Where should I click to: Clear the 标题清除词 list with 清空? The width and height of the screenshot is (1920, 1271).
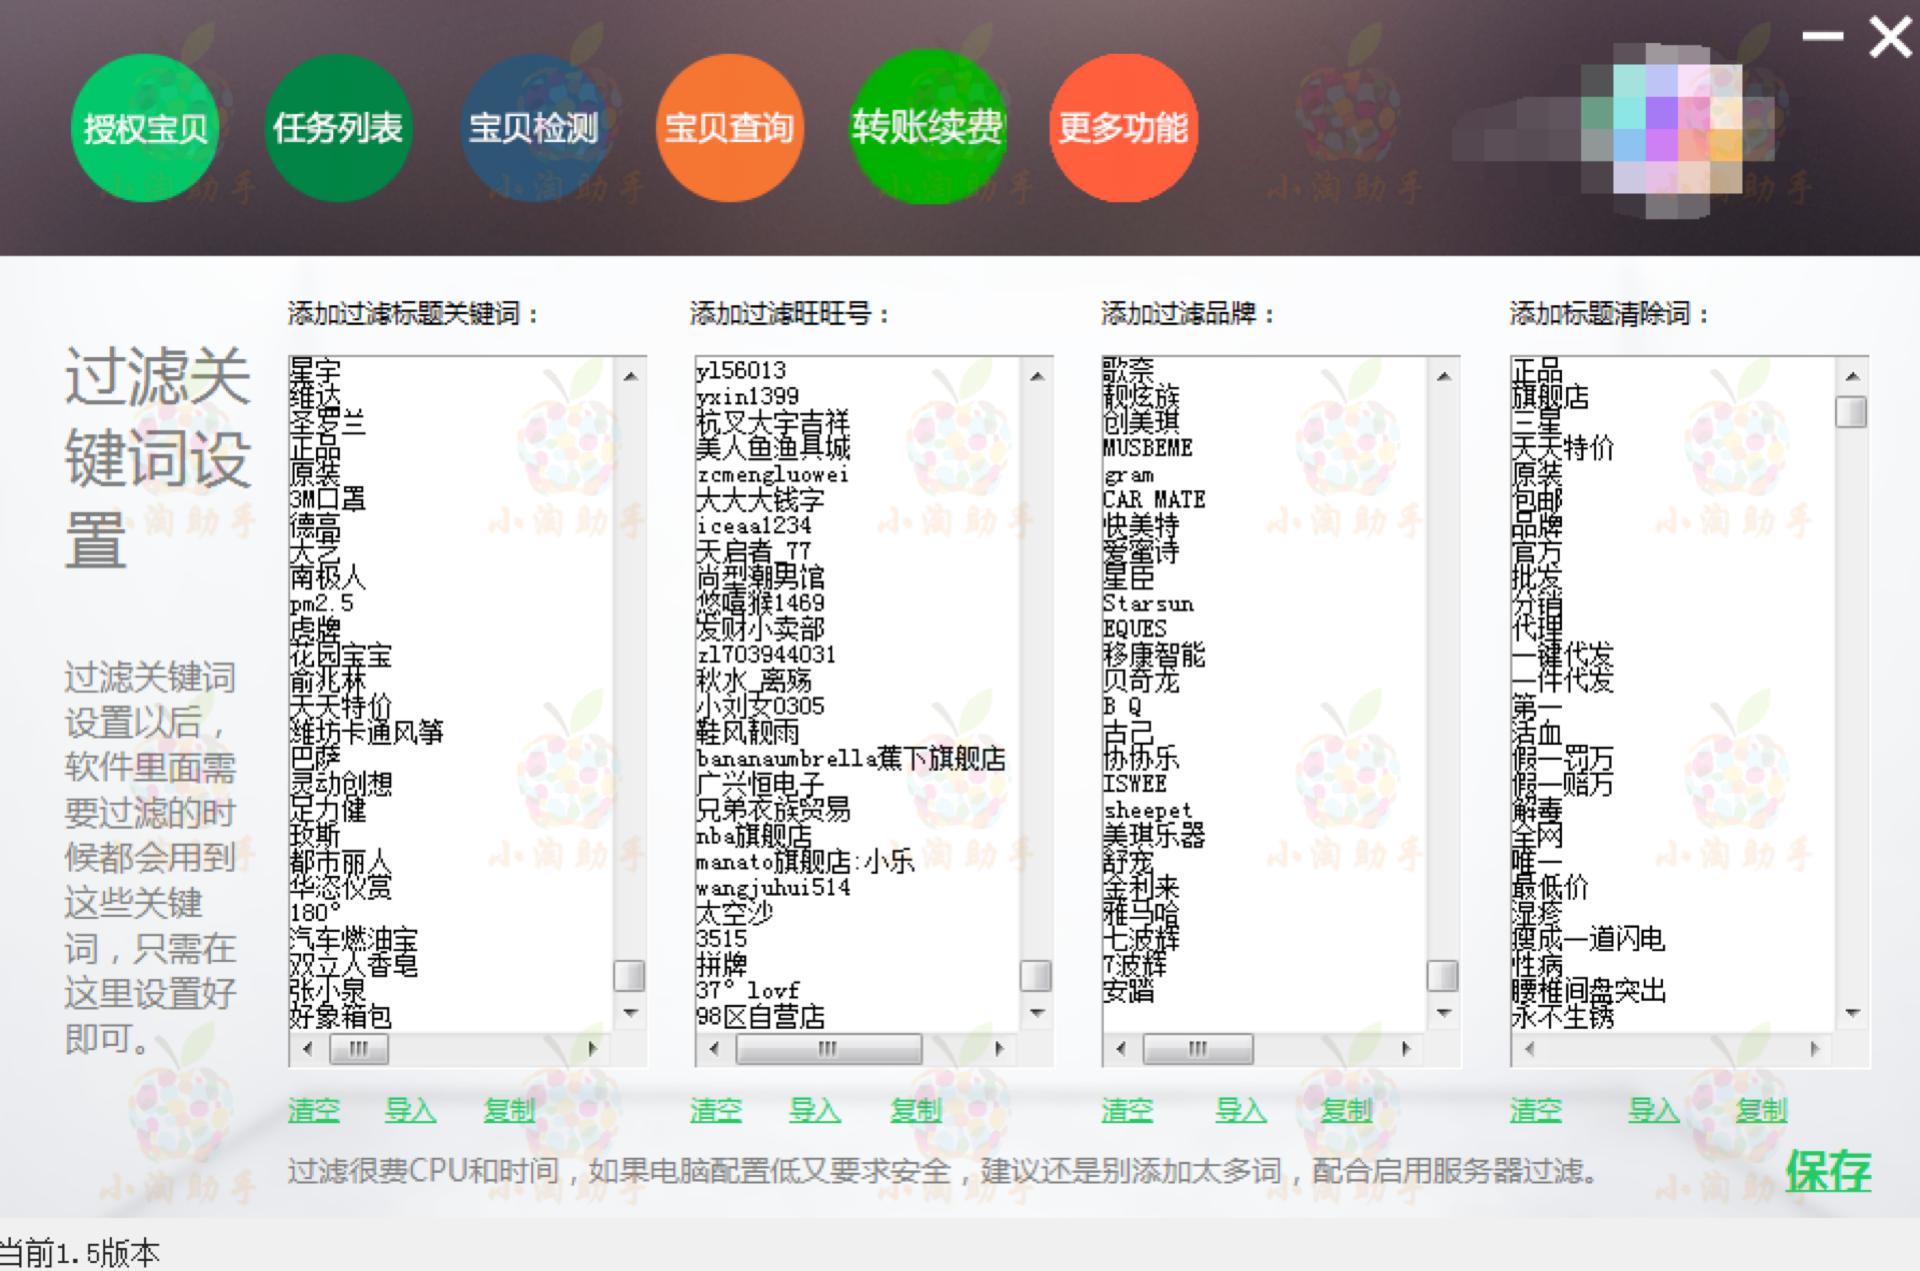point(1537,1110)
